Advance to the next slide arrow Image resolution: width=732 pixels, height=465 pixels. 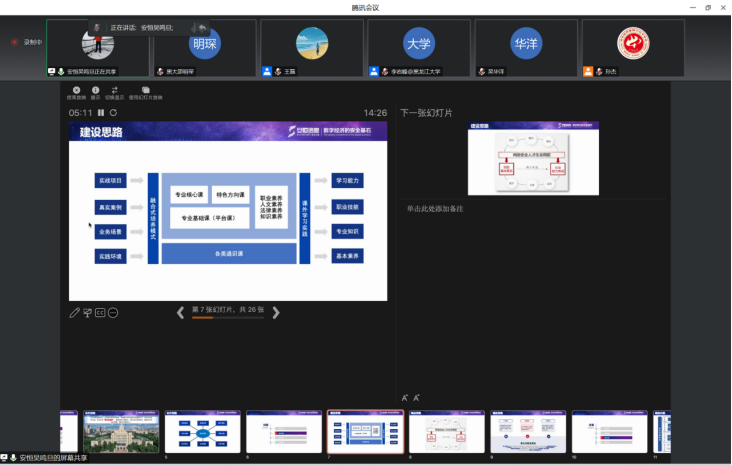click(276, 312)
